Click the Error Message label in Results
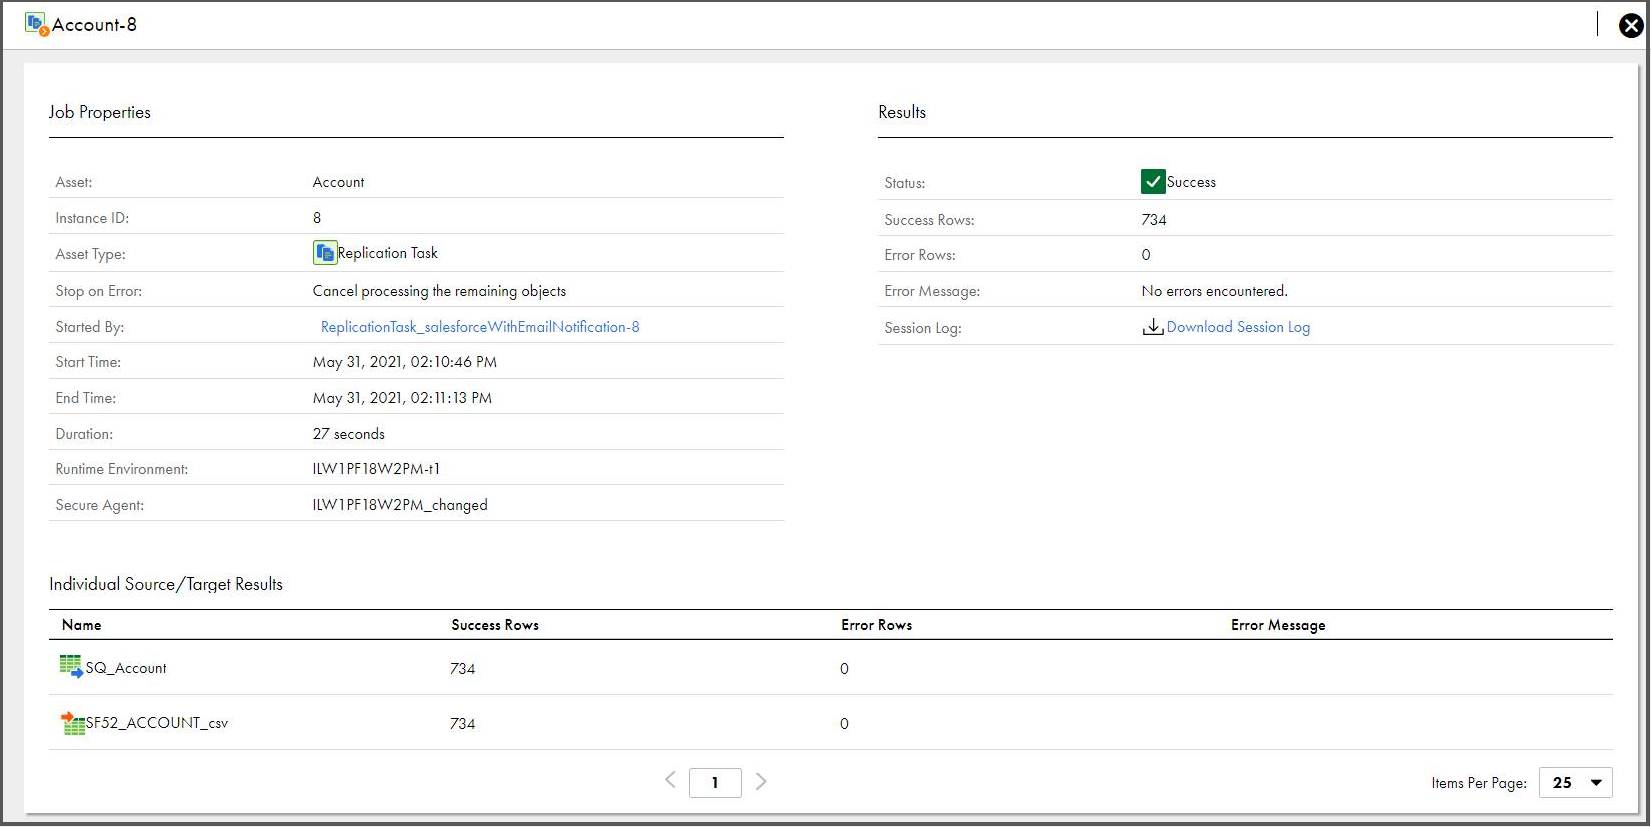The width and height of the screenshot is (1651, 827). coord(932,291)
